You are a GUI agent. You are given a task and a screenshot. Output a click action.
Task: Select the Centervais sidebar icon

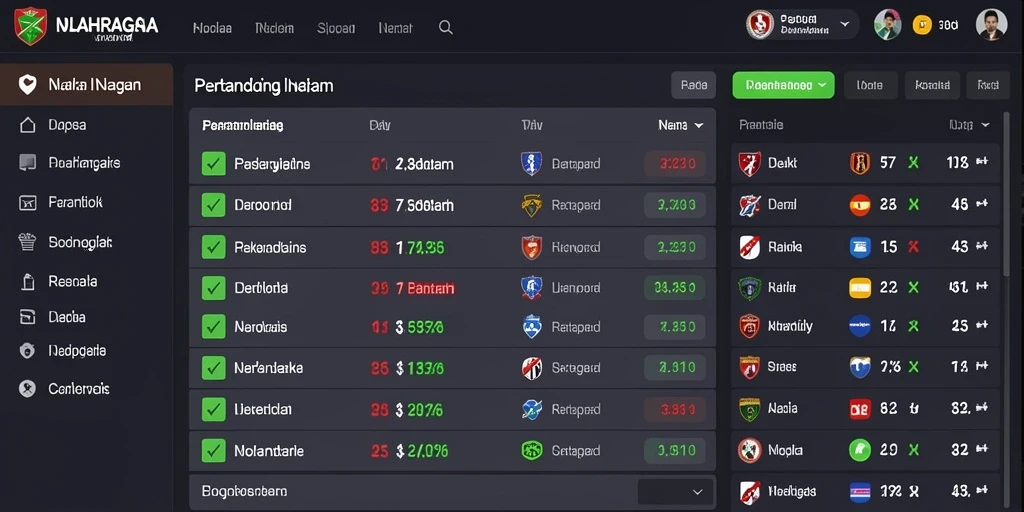27,389
